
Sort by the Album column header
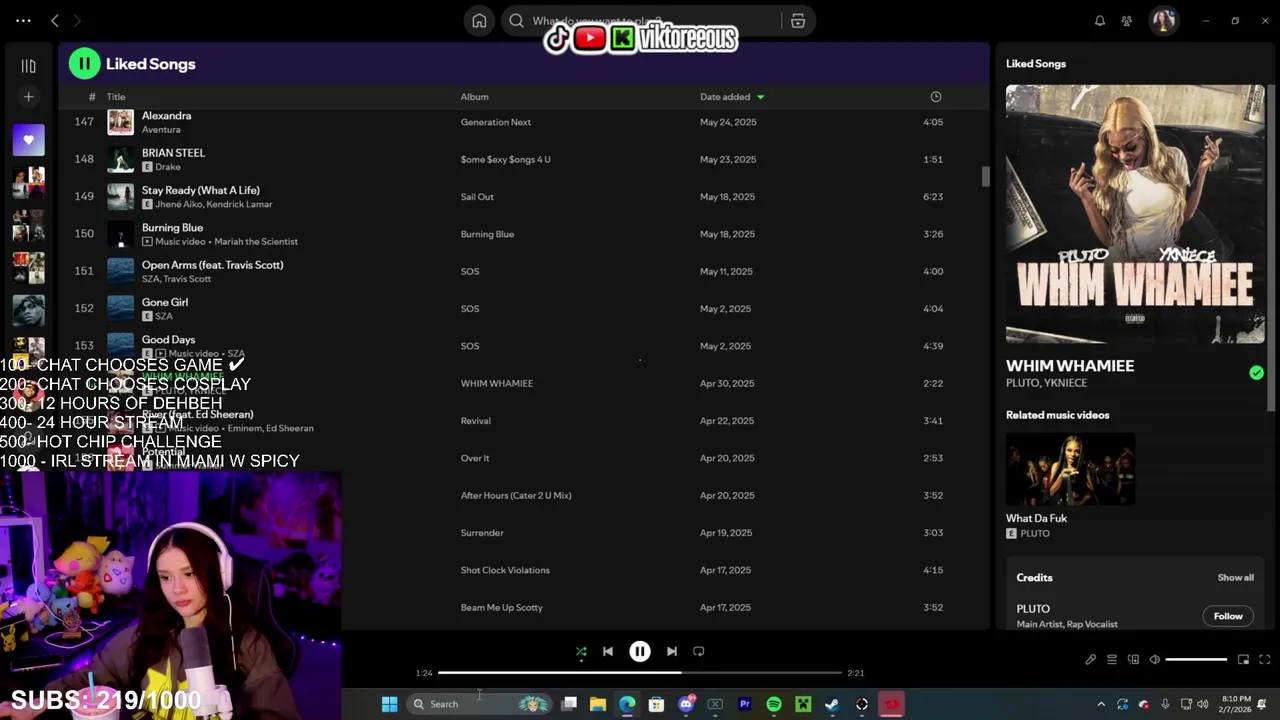pyautogui.click(x=474, y=97)
